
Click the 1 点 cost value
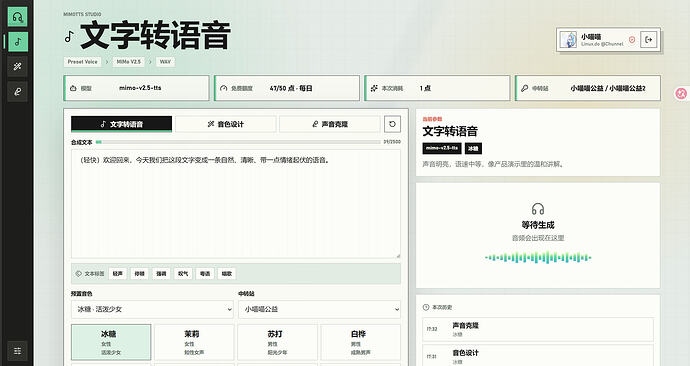click(x=425, y=88)
